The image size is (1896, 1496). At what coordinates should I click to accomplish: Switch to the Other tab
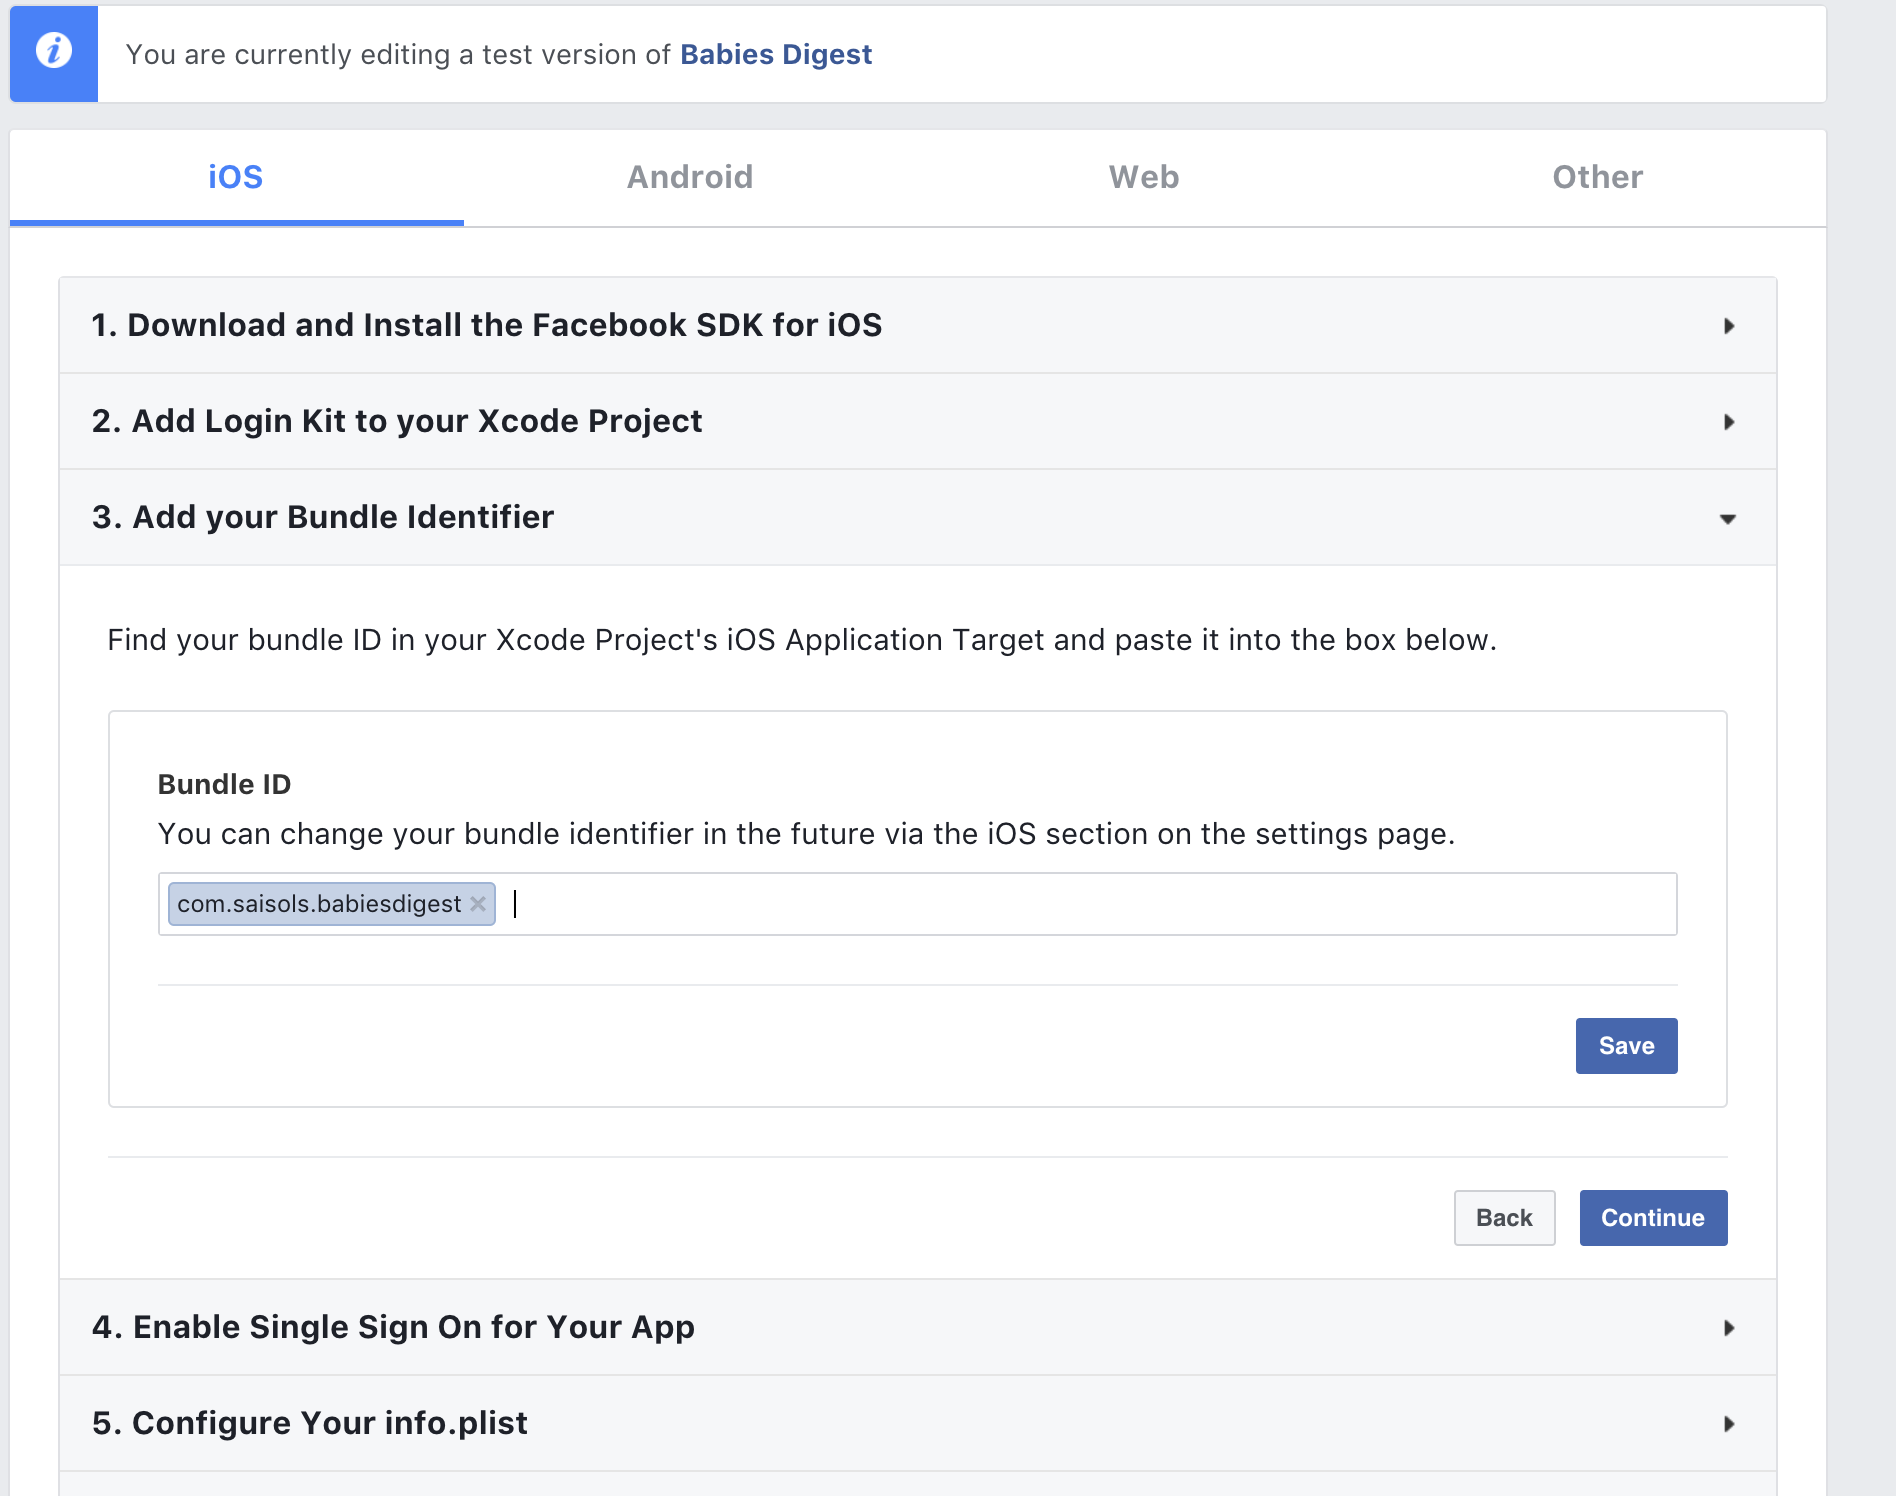point(1598,177)
